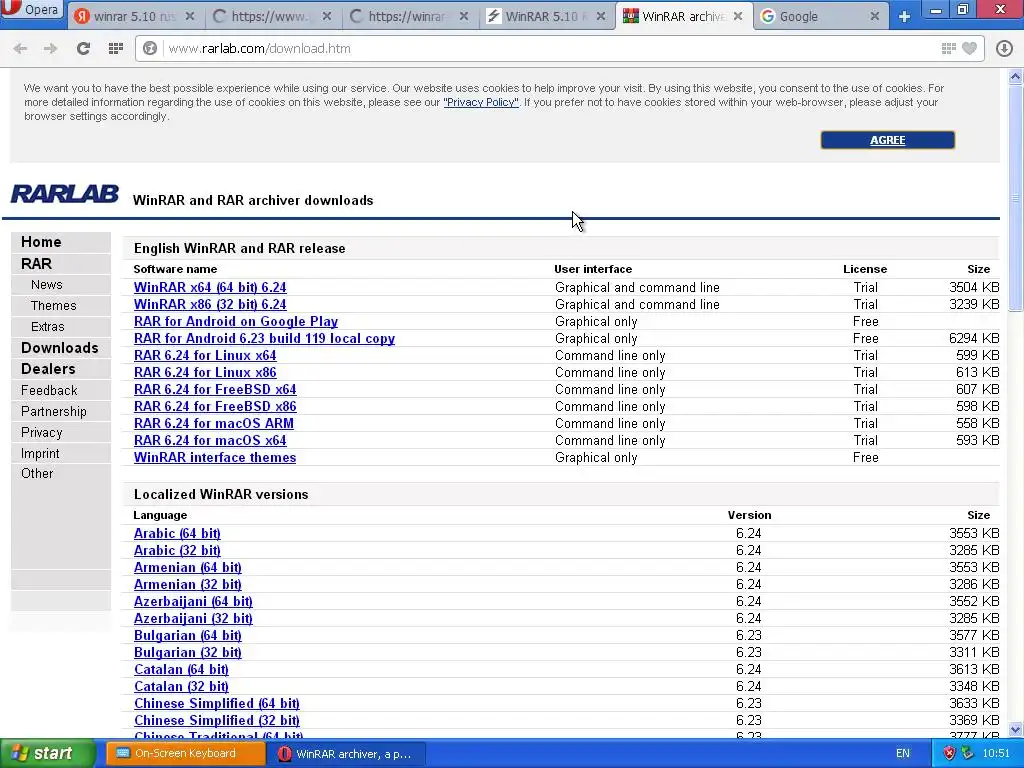Download Bulgarian (64 bit) version
Image resolution: width=1024 pixels, height=768 pixels.
click(187, 635)
